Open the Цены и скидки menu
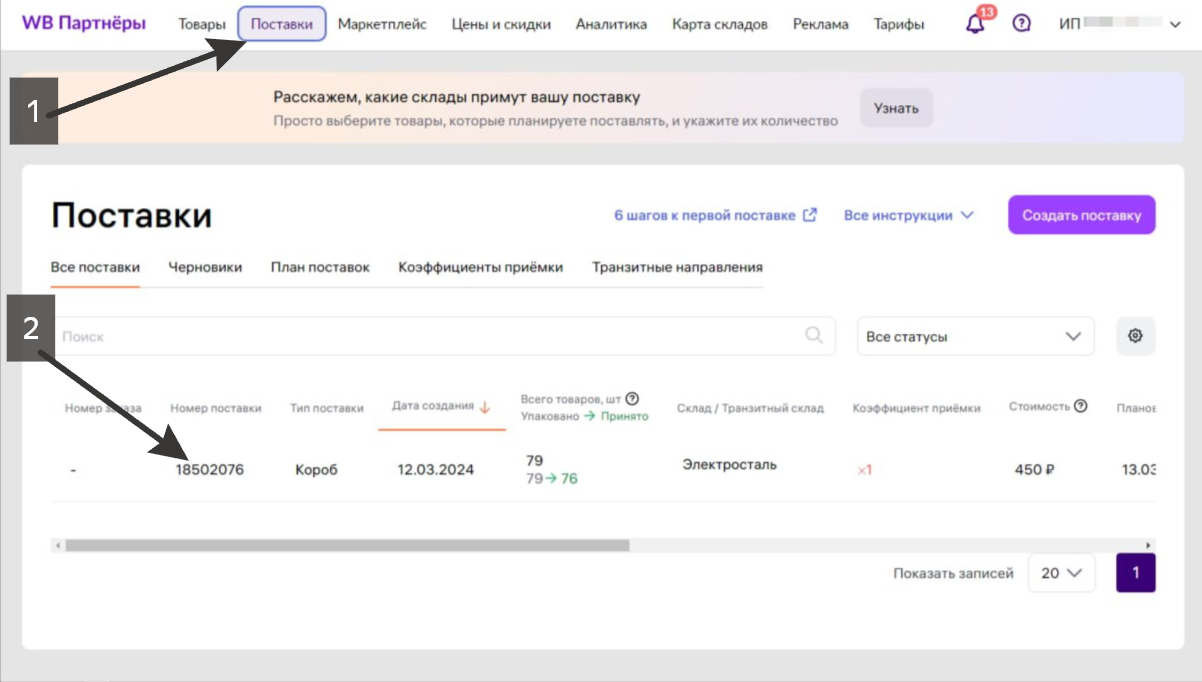Viewport: 1202px width, 682px height. pyautogui.click(x=501, y=24)
